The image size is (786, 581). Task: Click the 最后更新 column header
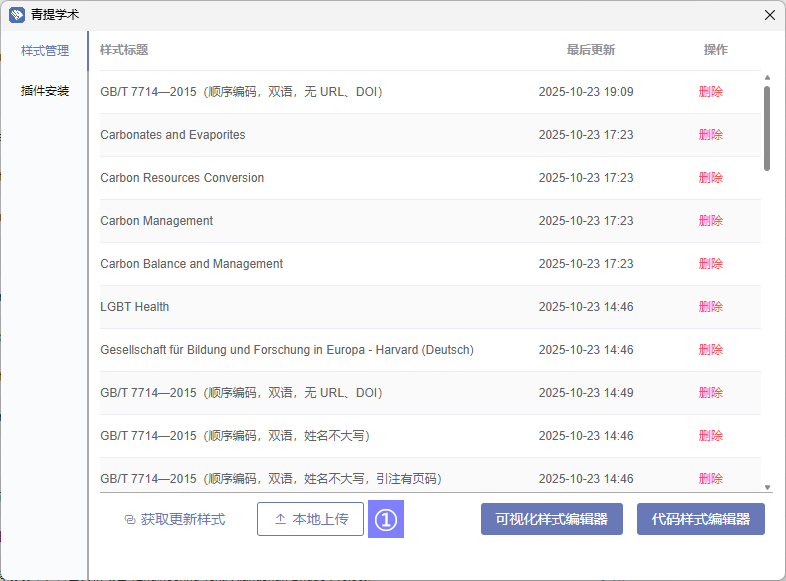coord(590,50)
